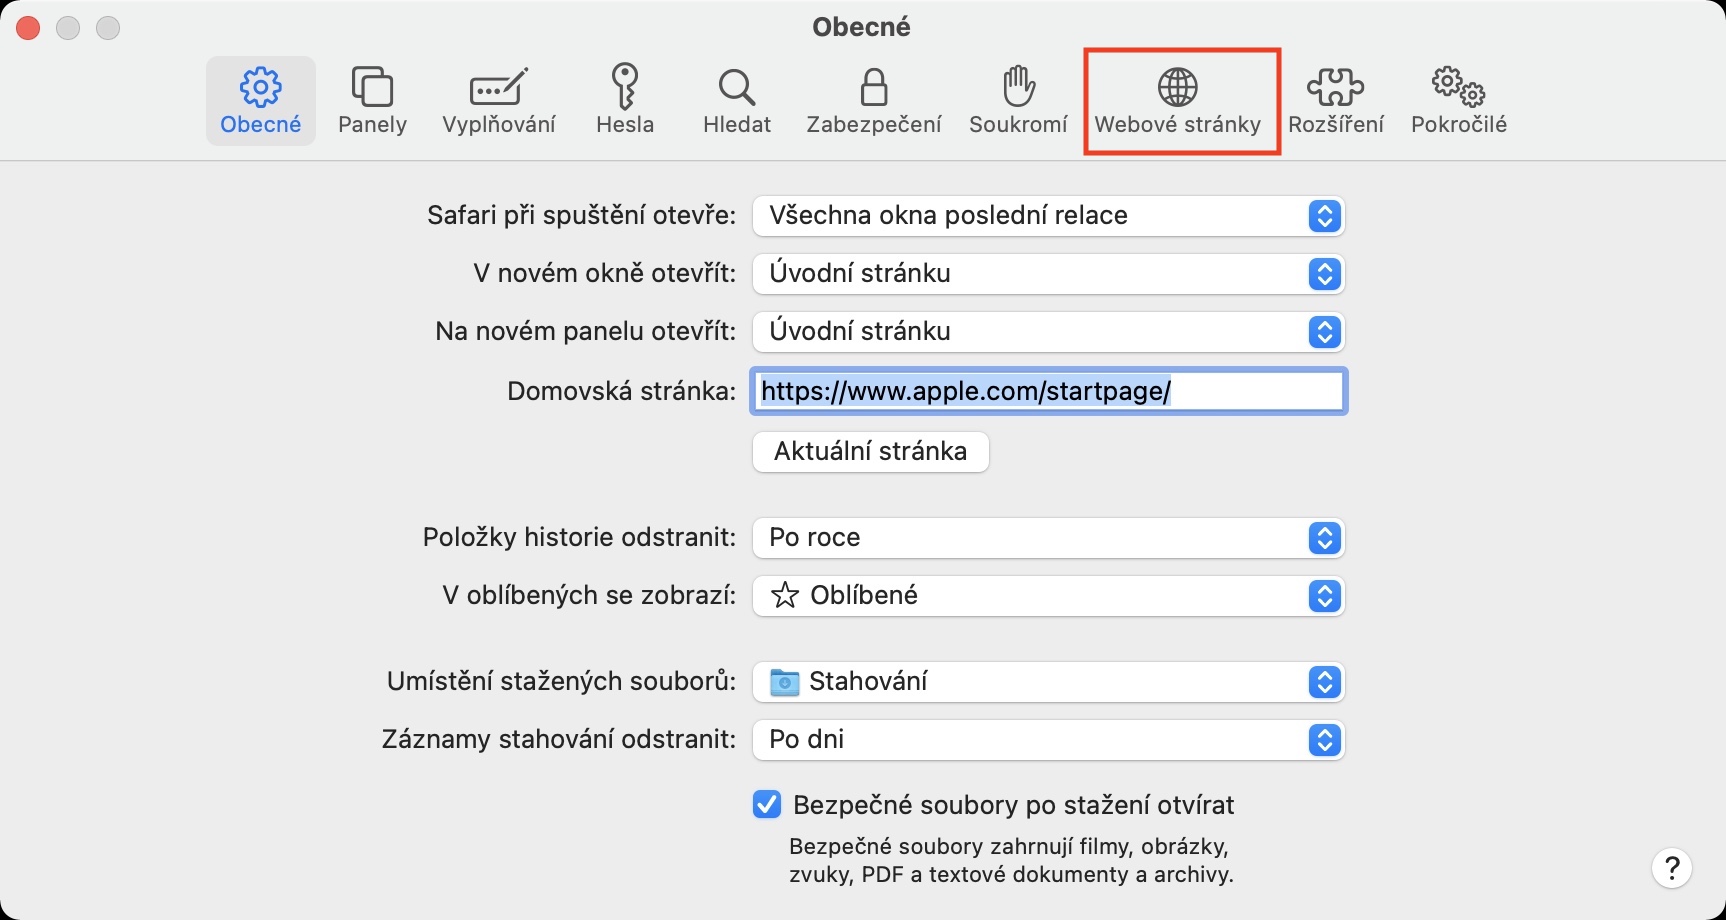Image resolution: width=1726 pixels, height=920 pixels.
Task: Expand Záznamy stahování odstranit dropdown
Action: 1048,740
